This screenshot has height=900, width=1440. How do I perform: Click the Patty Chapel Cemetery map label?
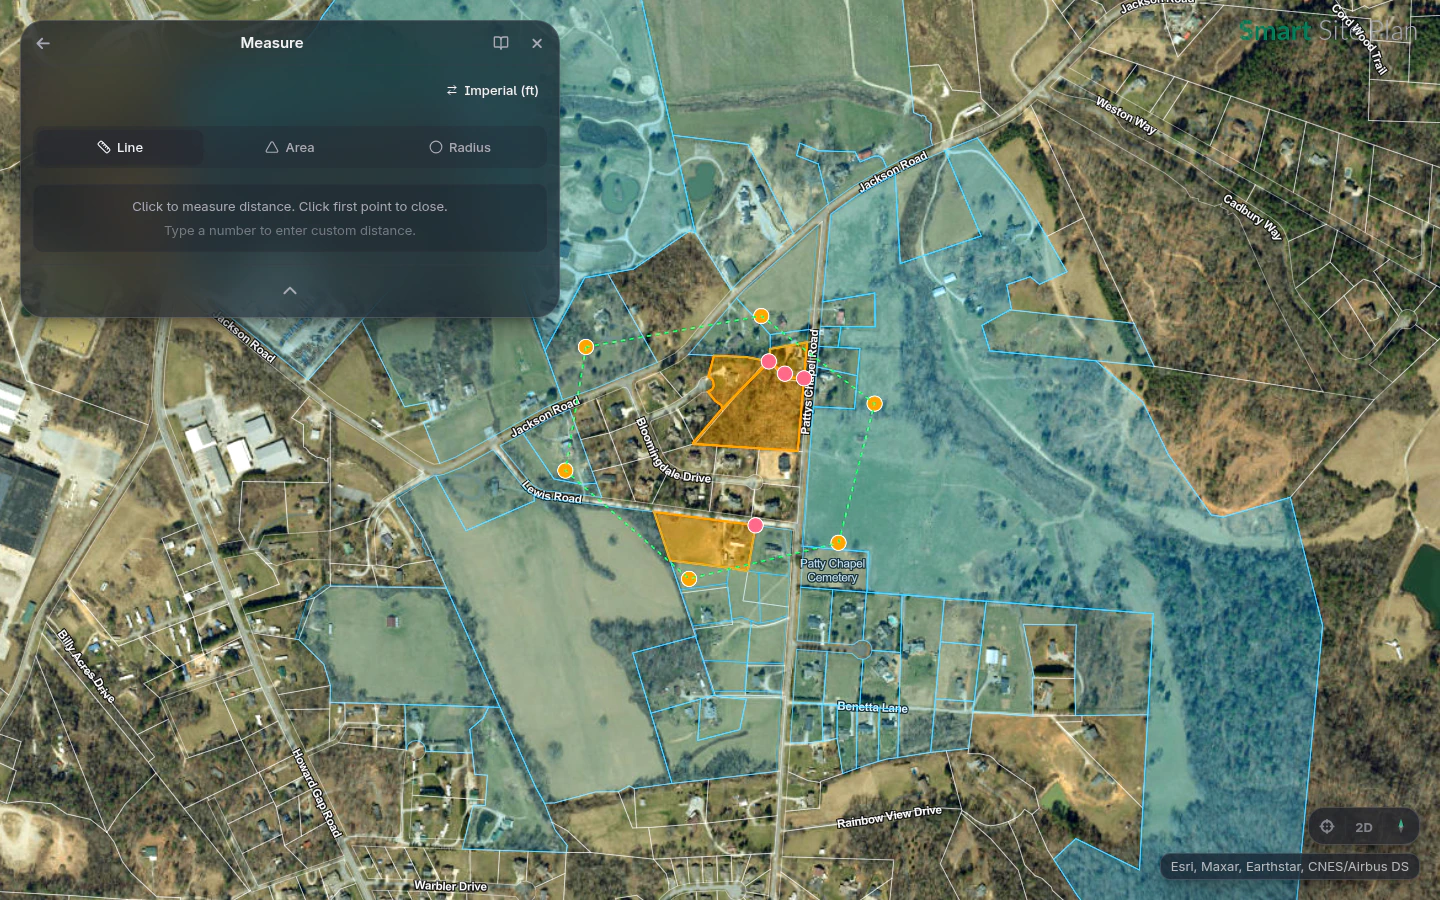coord(832,570)
